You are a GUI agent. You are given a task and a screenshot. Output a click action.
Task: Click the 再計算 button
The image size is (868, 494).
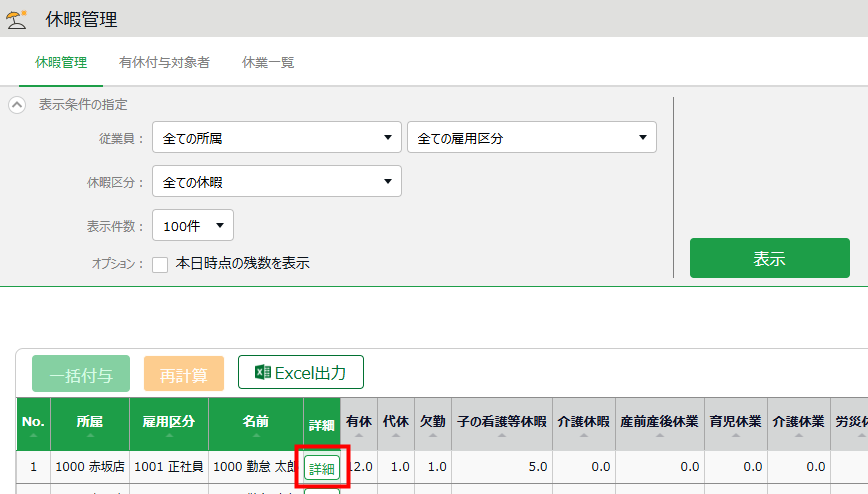point(185,373)
